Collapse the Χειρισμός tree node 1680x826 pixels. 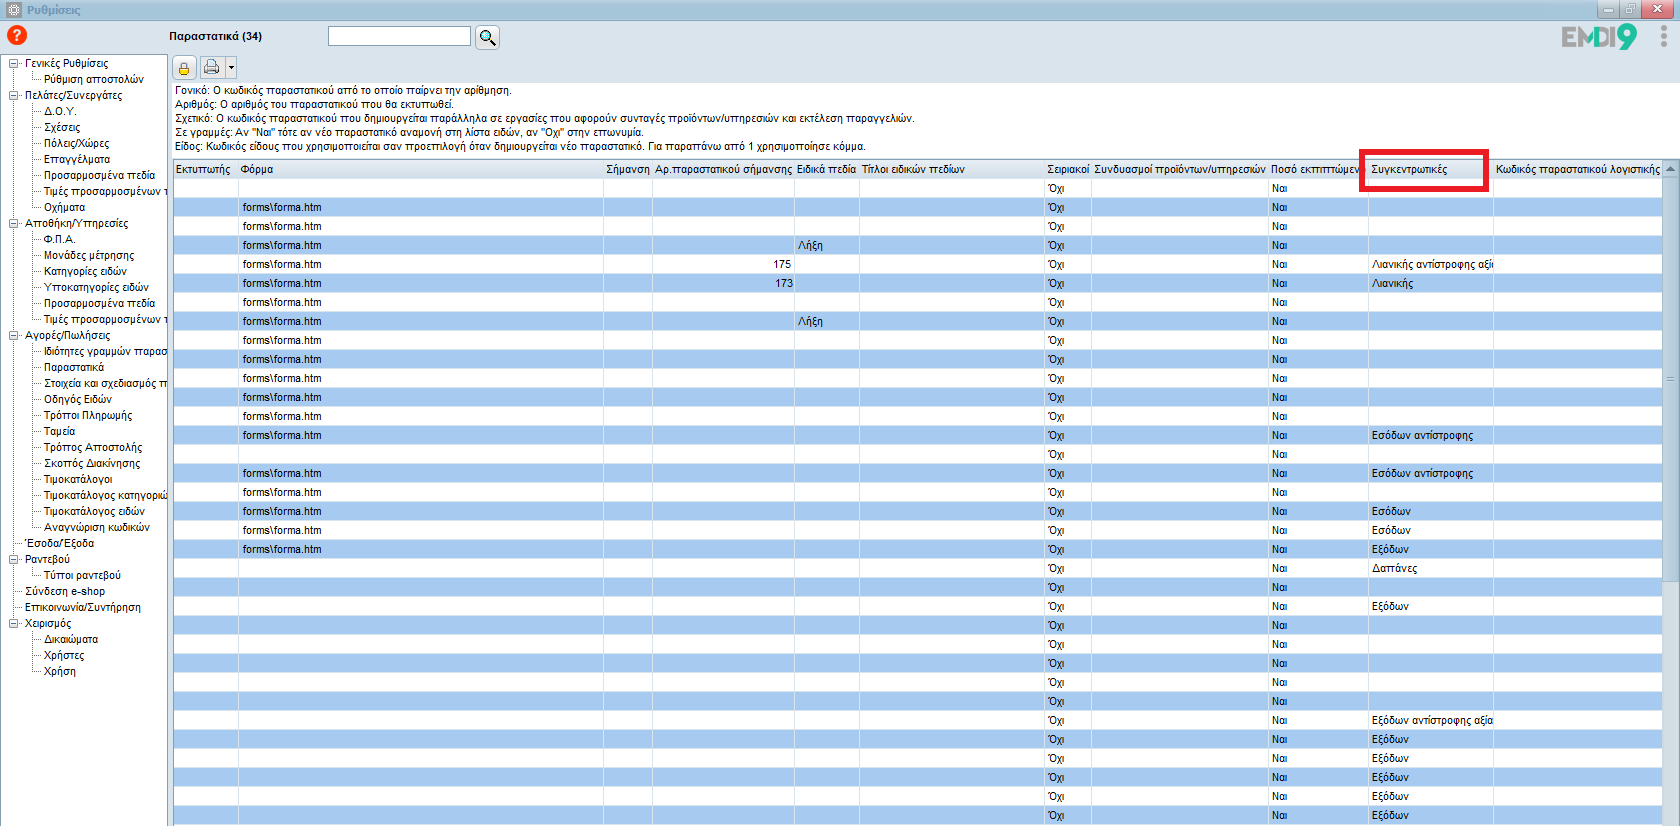pyautogui.click(x=14, y=623)
